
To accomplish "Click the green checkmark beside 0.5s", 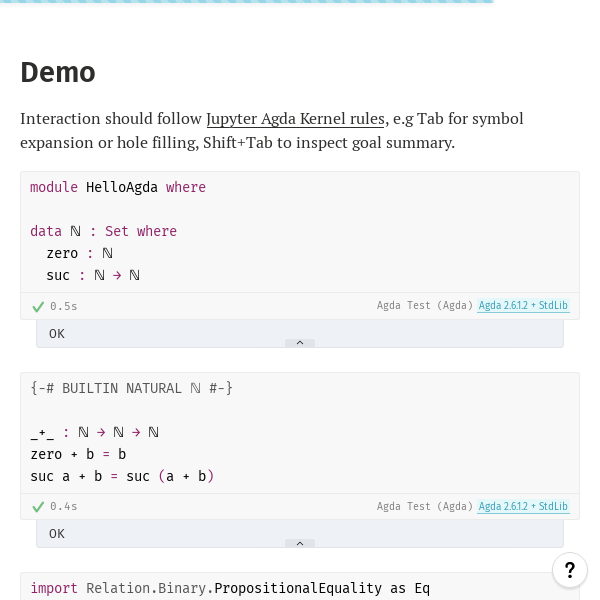I will click(38, 307).
